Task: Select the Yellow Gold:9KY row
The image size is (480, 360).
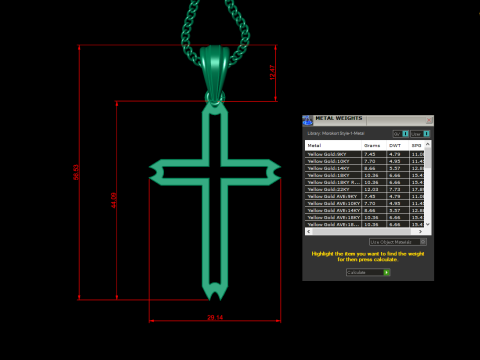Action: [365, 154]
